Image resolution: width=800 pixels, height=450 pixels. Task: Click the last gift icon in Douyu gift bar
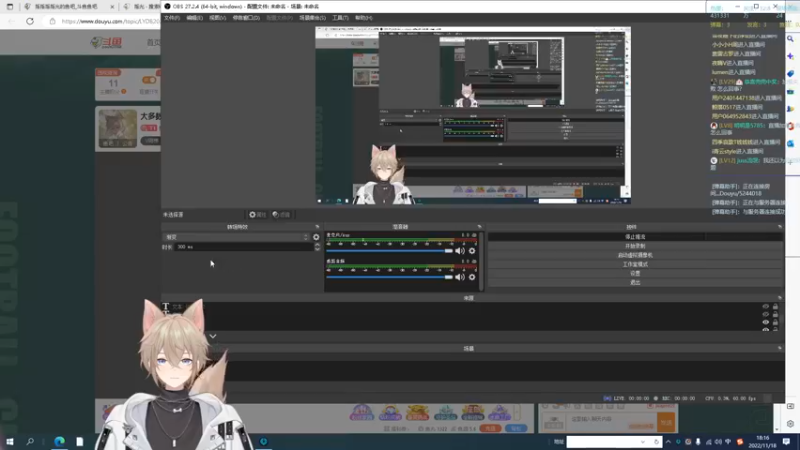tap(499, 412)
